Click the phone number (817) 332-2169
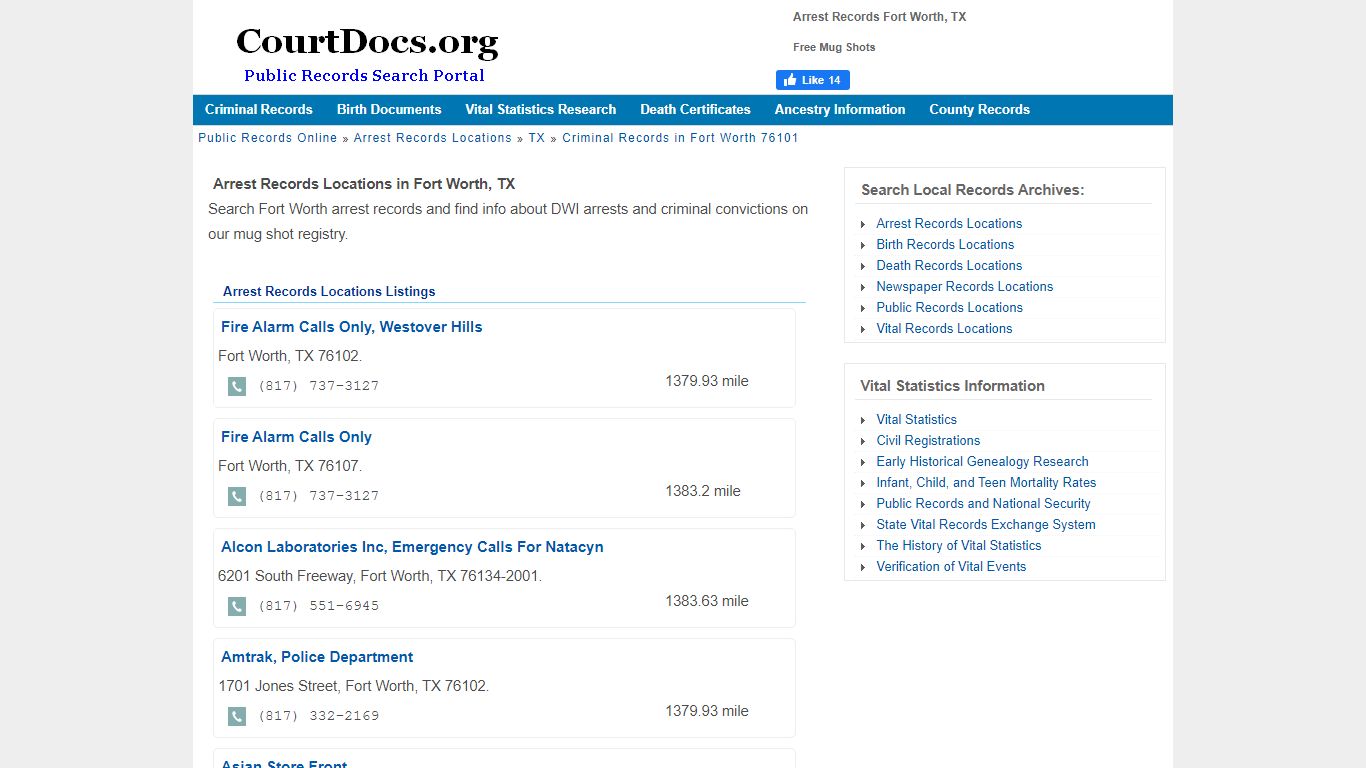1366x768 pixels. coord(319,716)
